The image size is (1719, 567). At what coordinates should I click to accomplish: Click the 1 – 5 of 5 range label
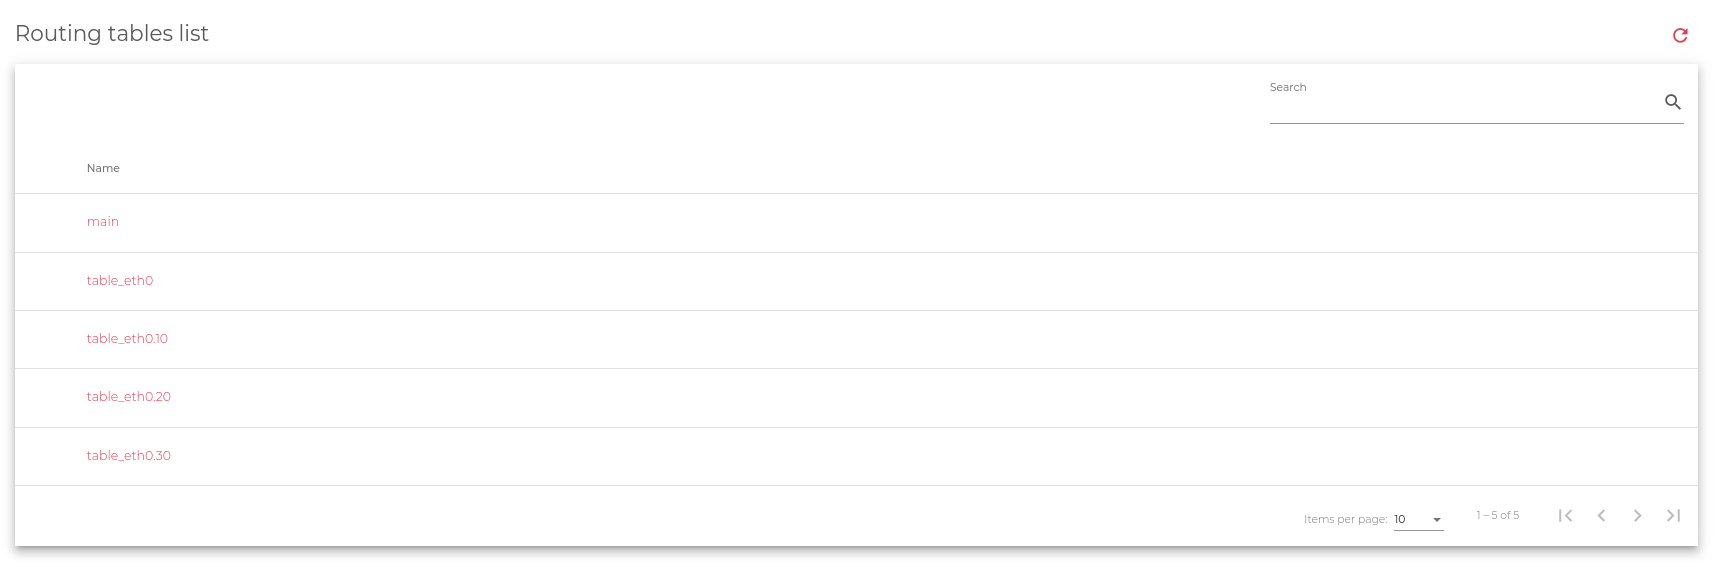click(1497, 515)
